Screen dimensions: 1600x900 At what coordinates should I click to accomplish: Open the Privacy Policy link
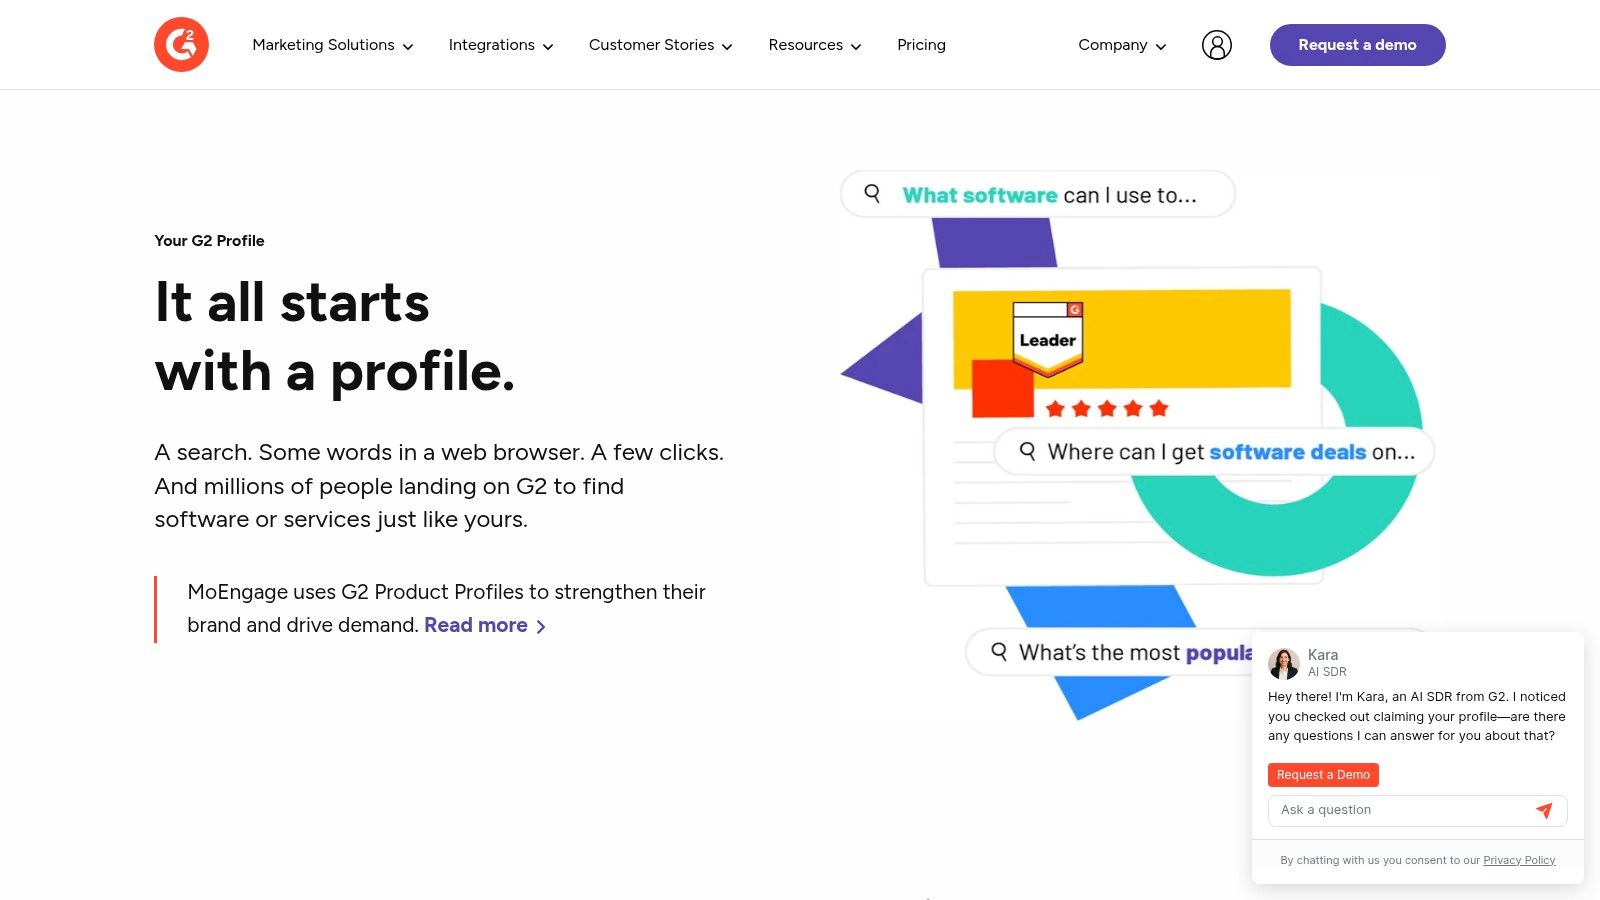point(1519,860)
